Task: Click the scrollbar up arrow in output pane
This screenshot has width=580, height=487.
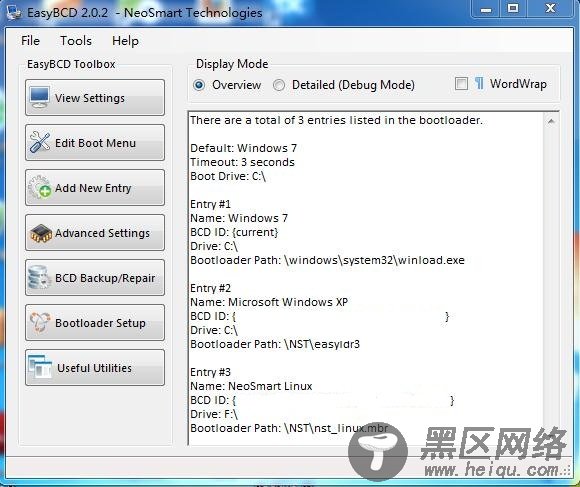Action: tap(551, 121)
